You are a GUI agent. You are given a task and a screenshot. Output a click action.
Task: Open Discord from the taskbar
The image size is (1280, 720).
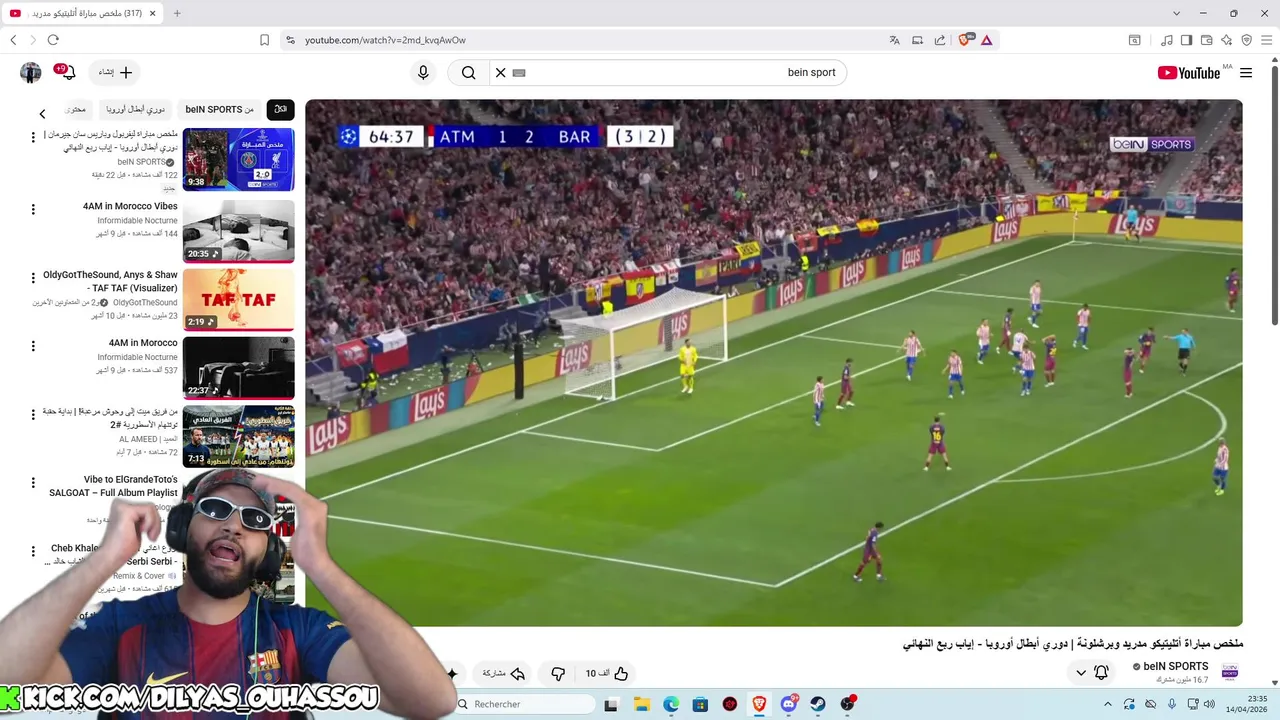789,704
